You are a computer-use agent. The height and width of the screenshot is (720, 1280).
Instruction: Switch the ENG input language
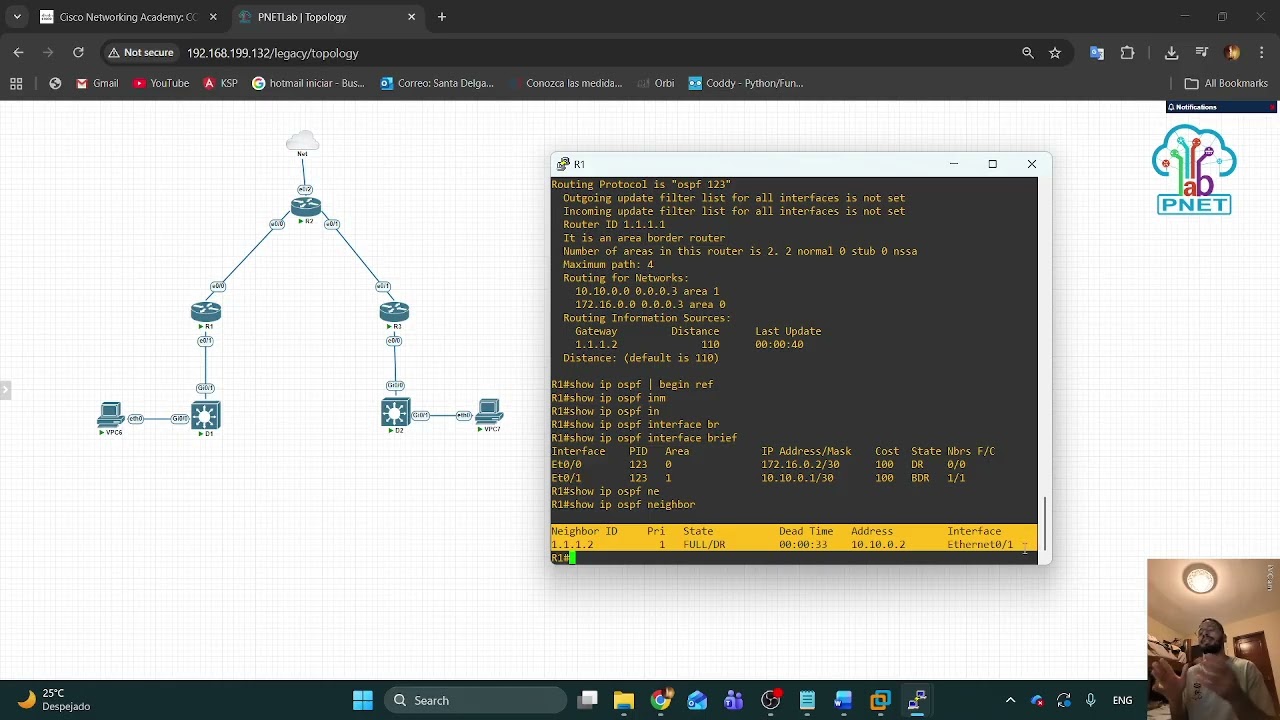point(1122,700)
